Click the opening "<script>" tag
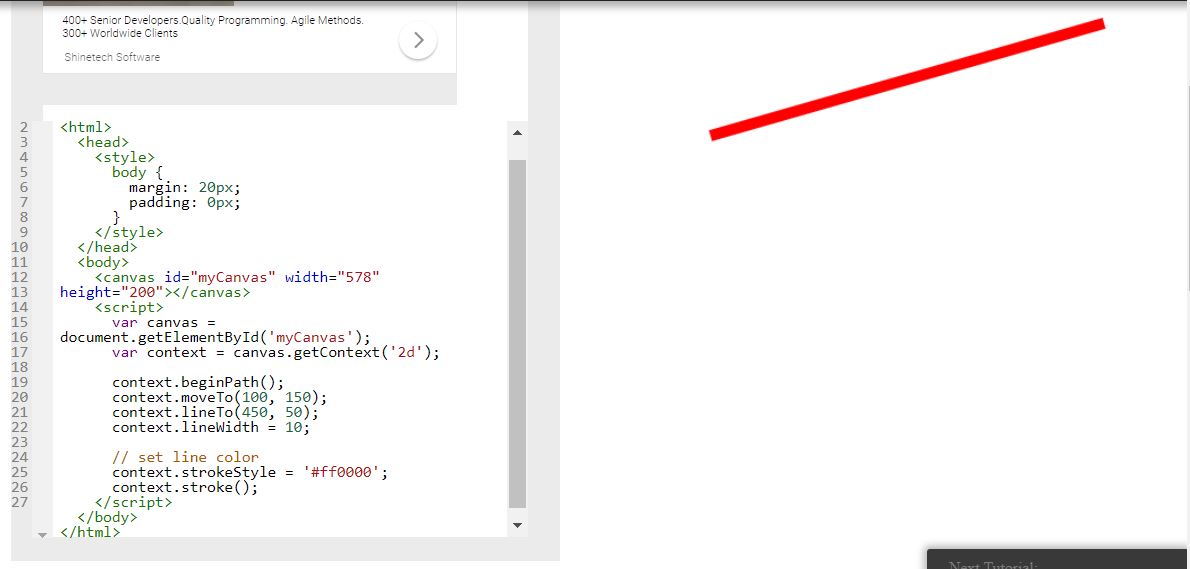This screenshot has width=1190, height=569. [x=129, y=307]
